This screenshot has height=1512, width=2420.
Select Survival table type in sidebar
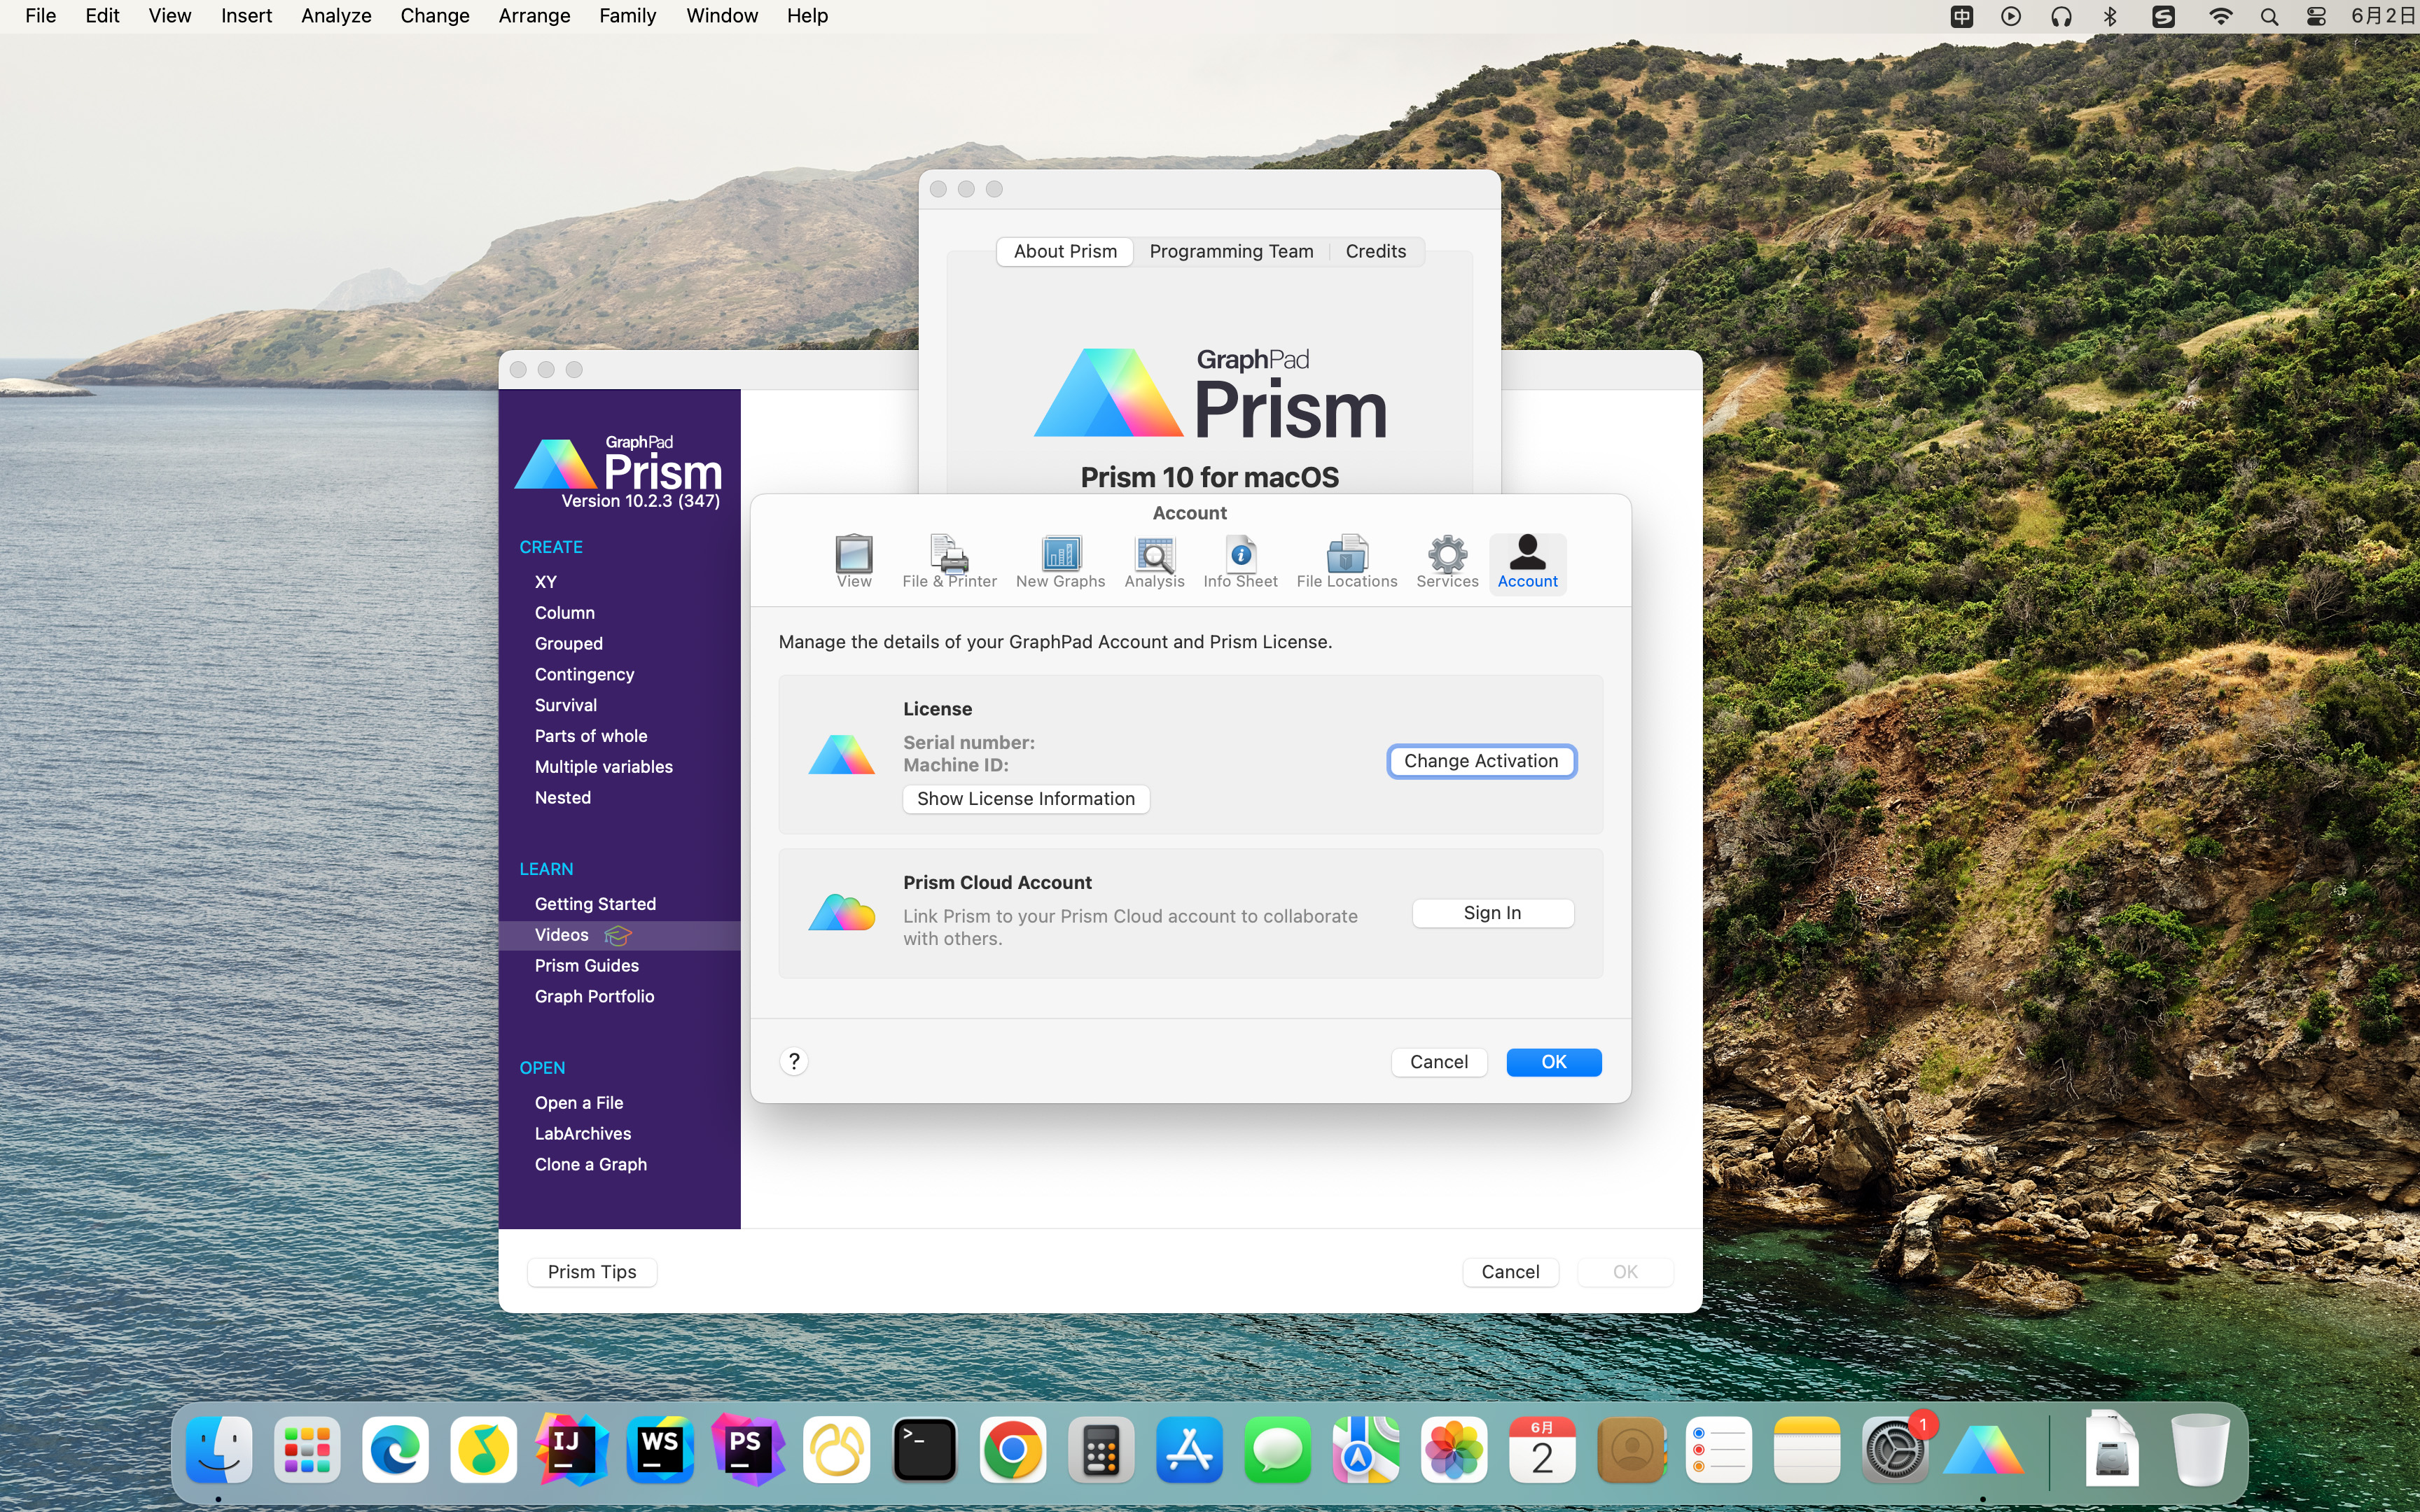(565, 706)
